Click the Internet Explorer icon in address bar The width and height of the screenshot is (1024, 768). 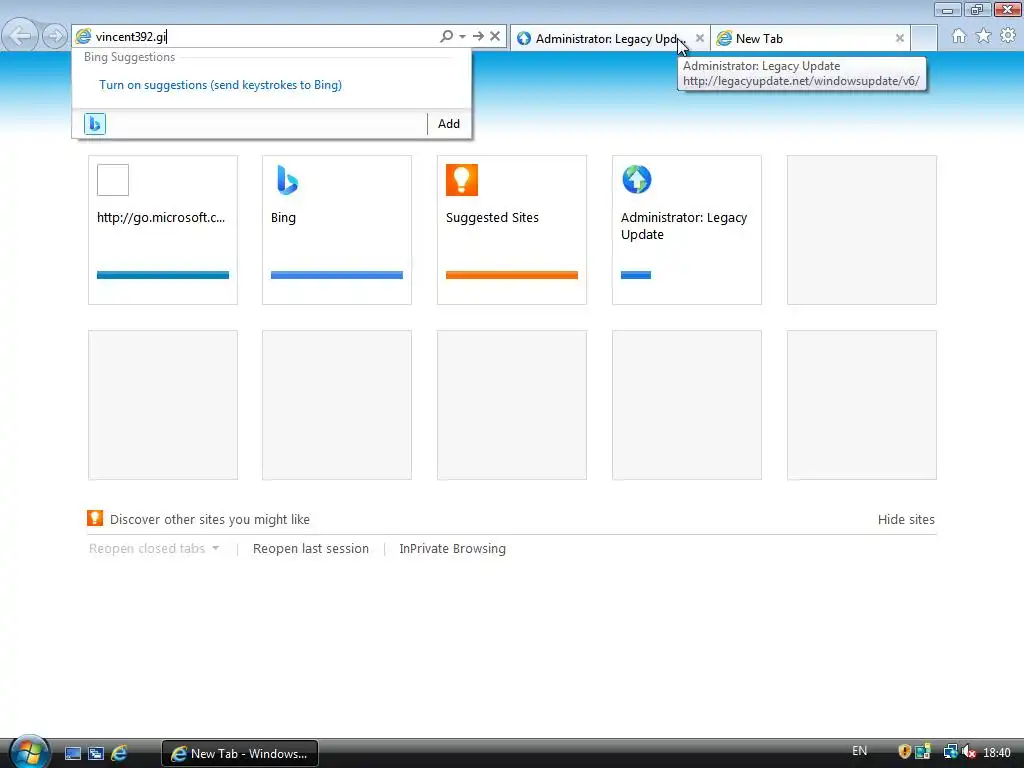coord(84,37)
